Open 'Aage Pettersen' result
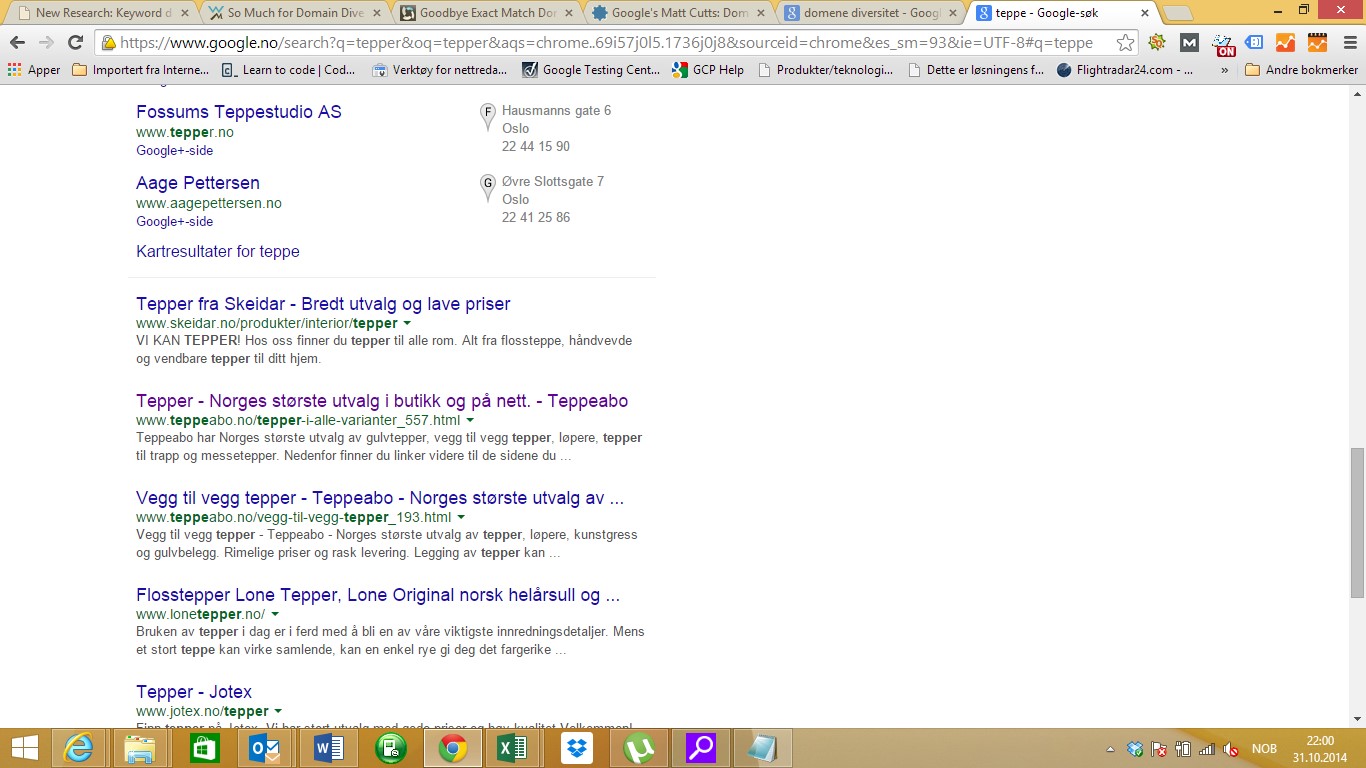Viewport: 1366px width, 768px height. pos(198,183)
